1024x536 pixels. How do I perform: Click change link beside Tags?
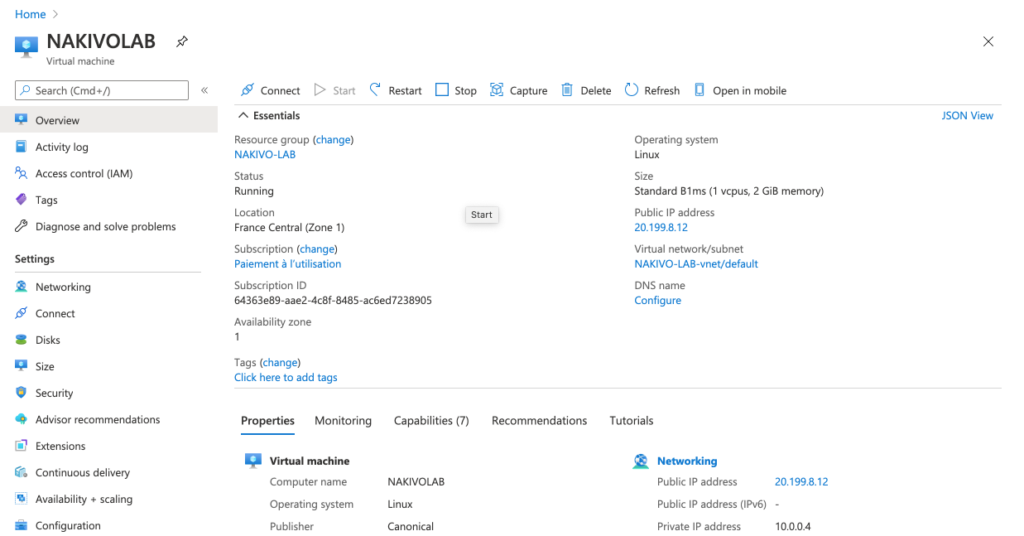click(x=280, y=362)
